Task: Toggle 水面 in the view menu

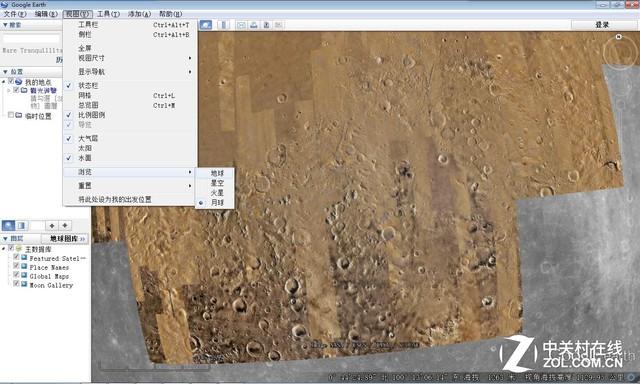Action: 130,158
